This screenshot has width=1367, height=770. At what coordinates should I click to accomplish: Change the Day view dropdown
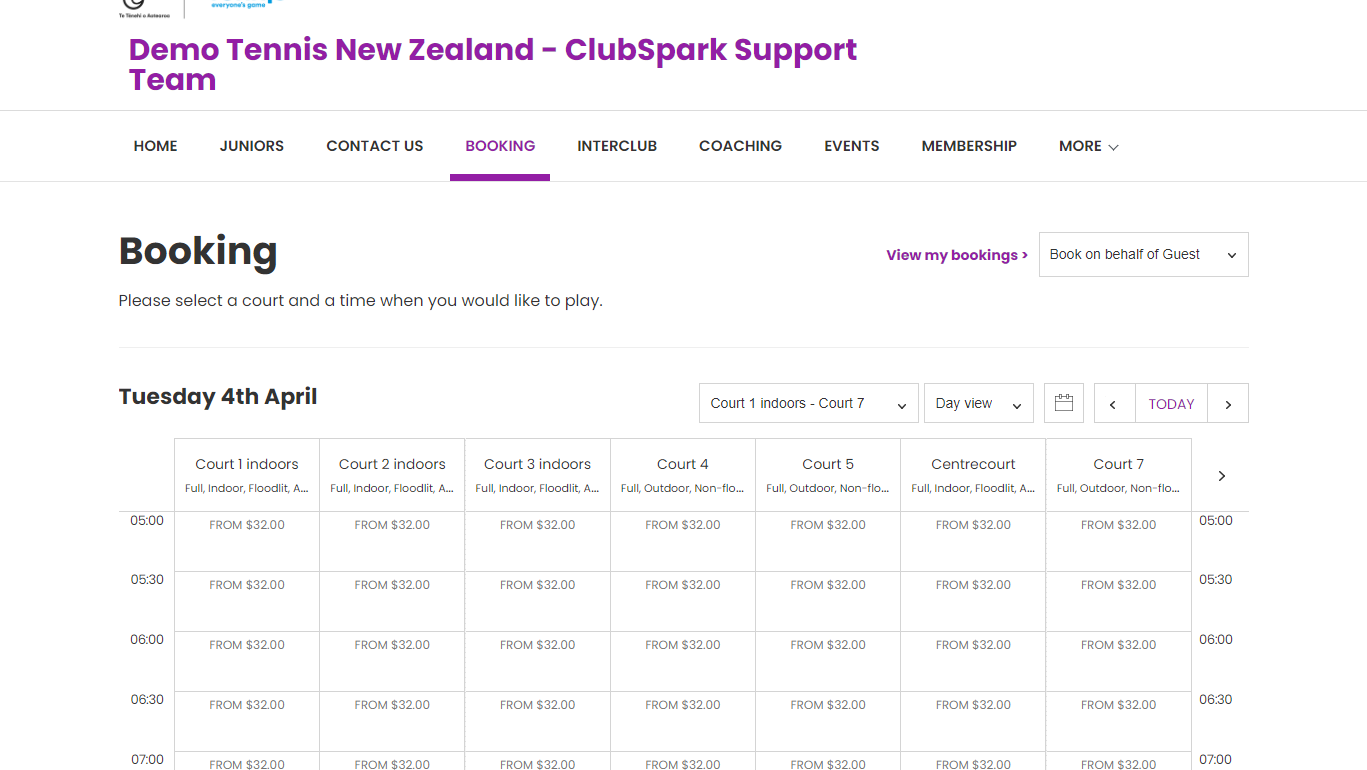pos(978,404)
